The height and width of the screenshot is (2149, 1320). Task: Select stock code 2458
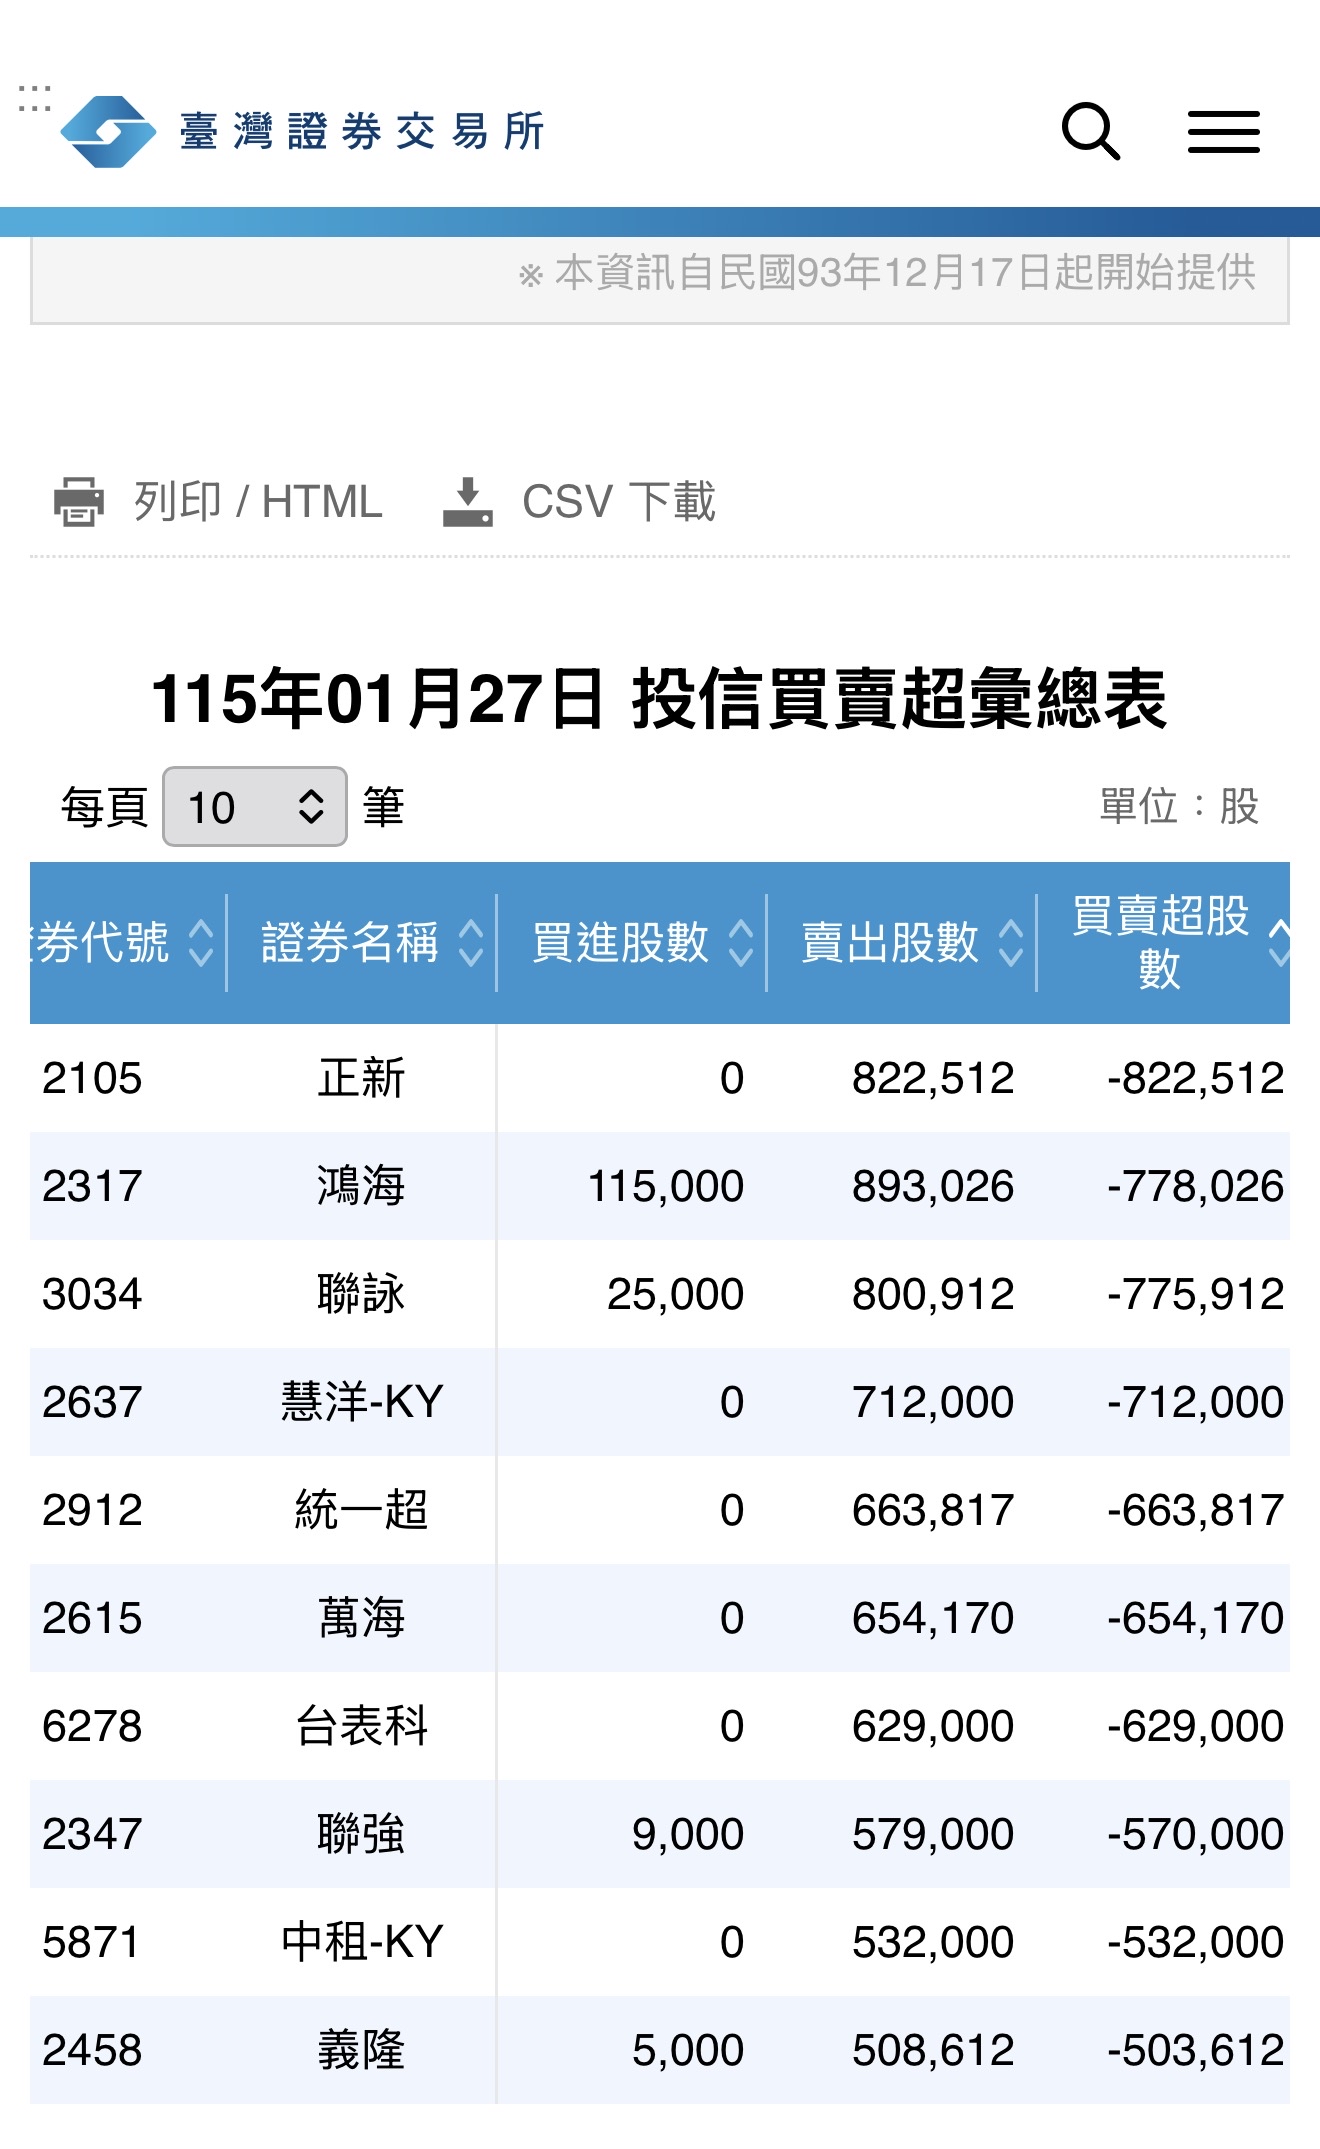pyautogui.click(x=92, y=2050)
